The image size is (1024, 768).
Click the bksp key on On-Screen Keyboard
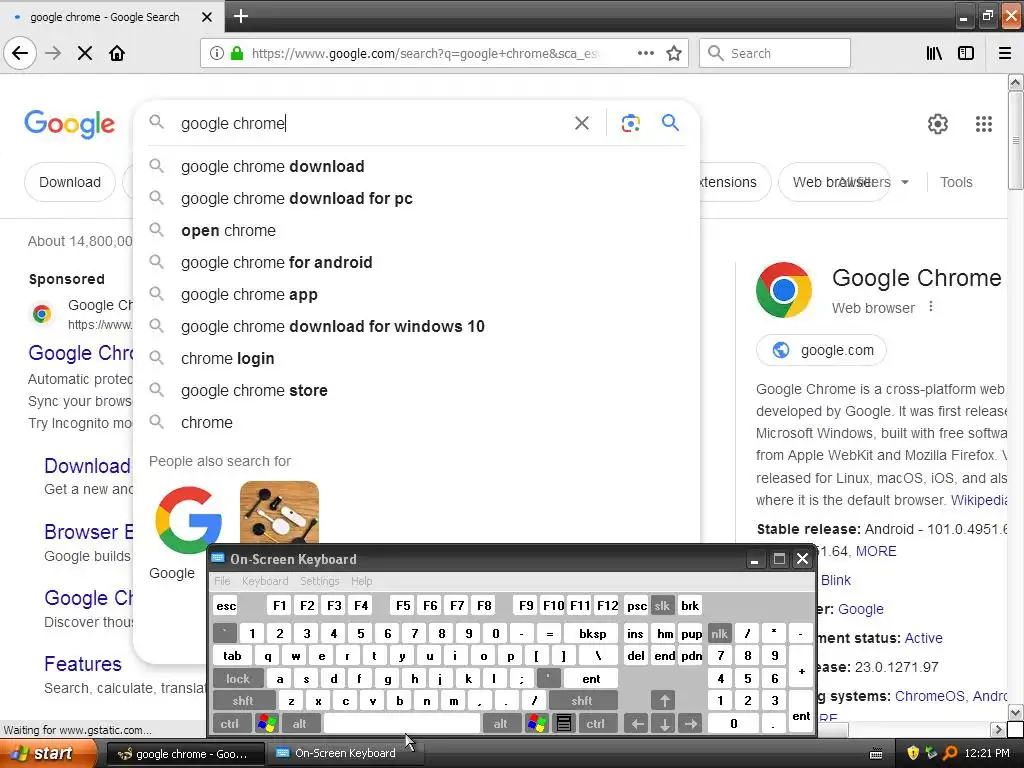pos(592,633)
